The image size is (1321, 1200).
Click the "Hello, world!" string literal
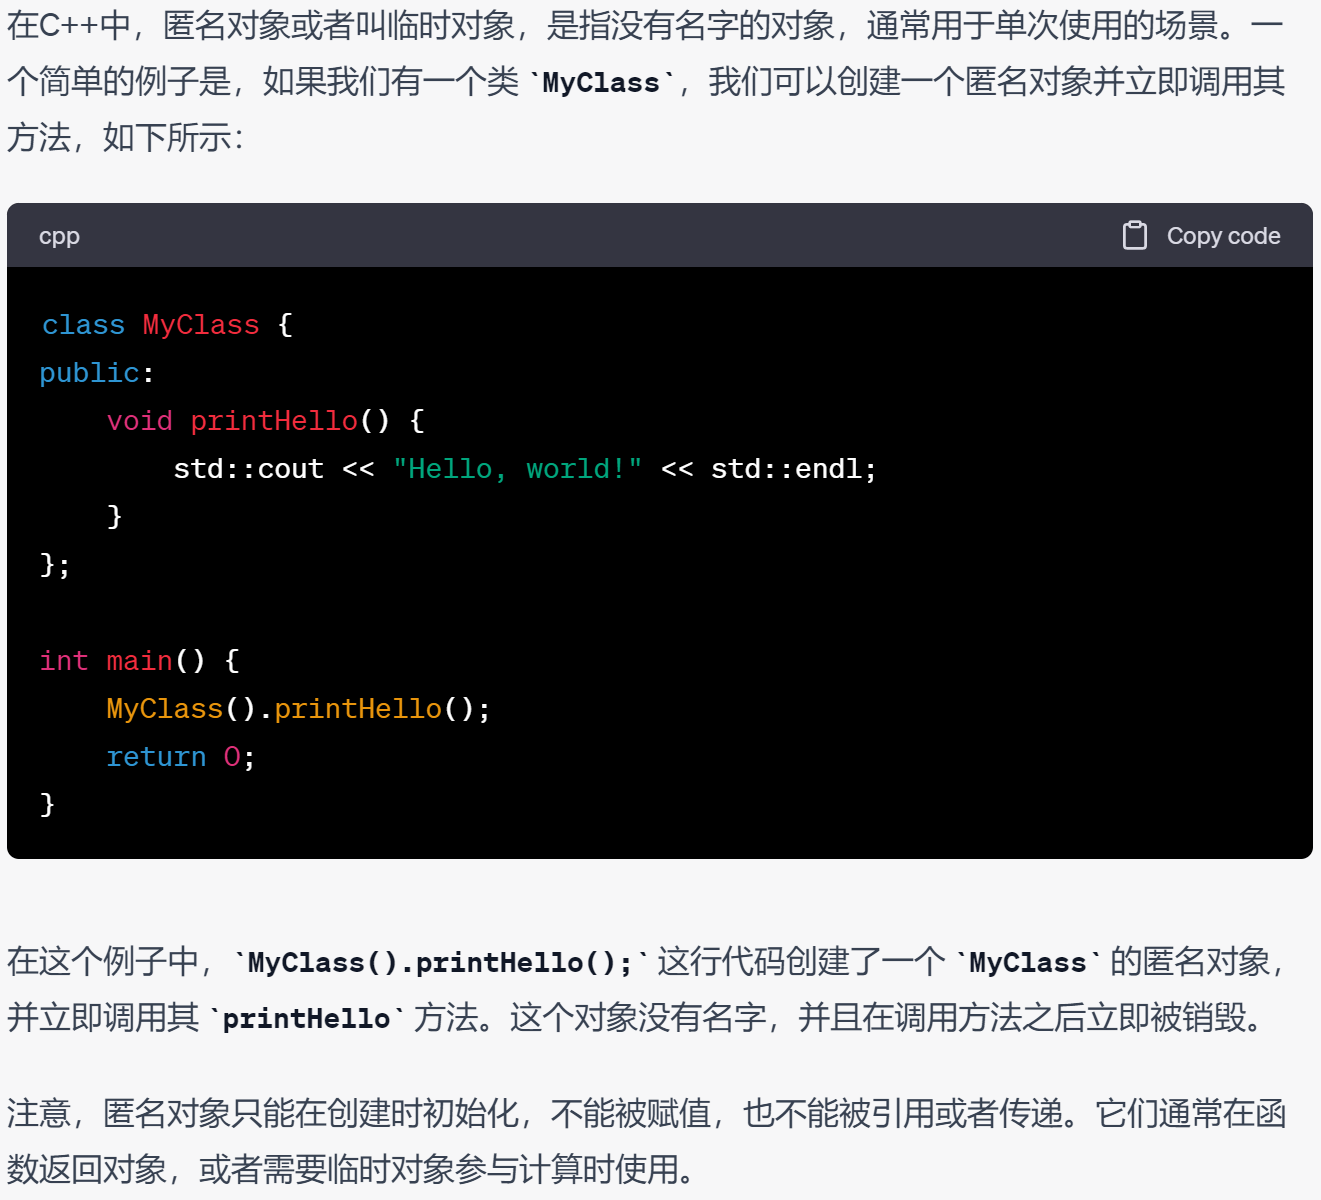[517, 469]
